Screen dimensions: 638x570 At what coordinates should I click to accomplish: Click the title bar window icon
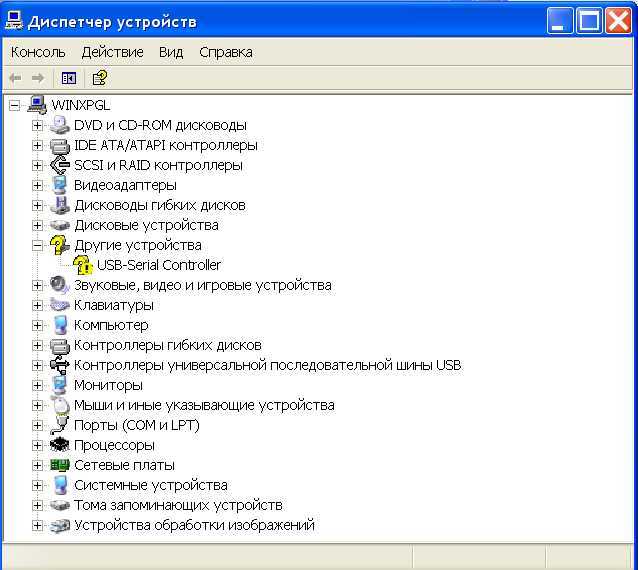(15, 20)
